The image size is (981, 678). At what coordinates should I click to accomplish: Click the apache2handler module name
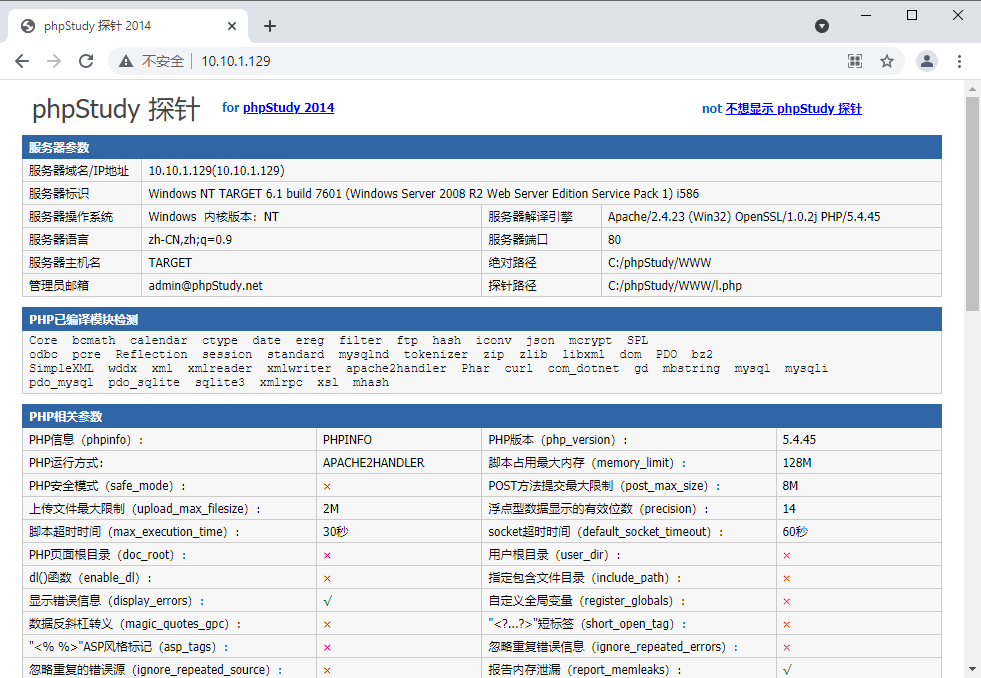pos(396,368)
